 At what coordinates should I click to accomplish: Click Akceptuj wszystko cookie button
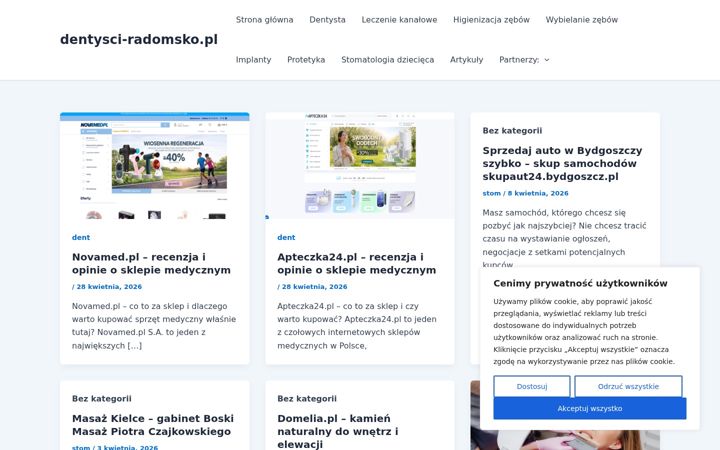(590, 409)
